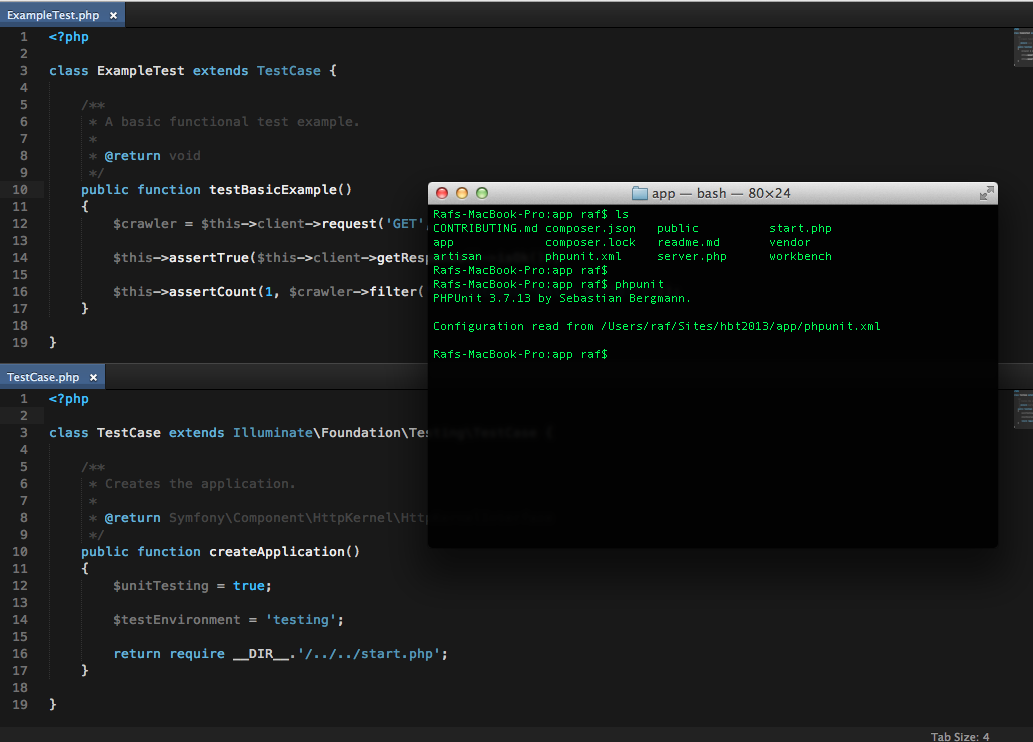This screenshot has height=742, width=1033.
Task: Click 'composer.lock' in terminal ls output
Action: tap(590, 243)
